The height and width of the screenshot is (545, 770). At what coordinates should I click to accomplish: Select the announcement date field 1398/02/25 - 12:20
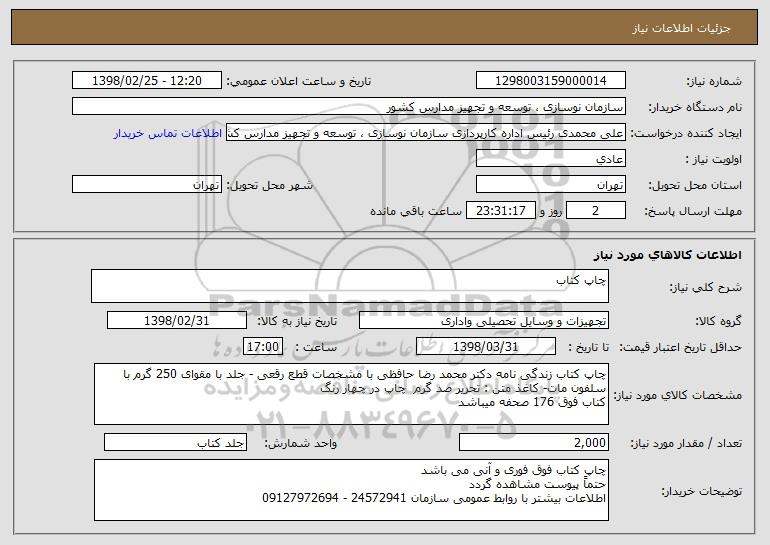[x=147, y=81]
